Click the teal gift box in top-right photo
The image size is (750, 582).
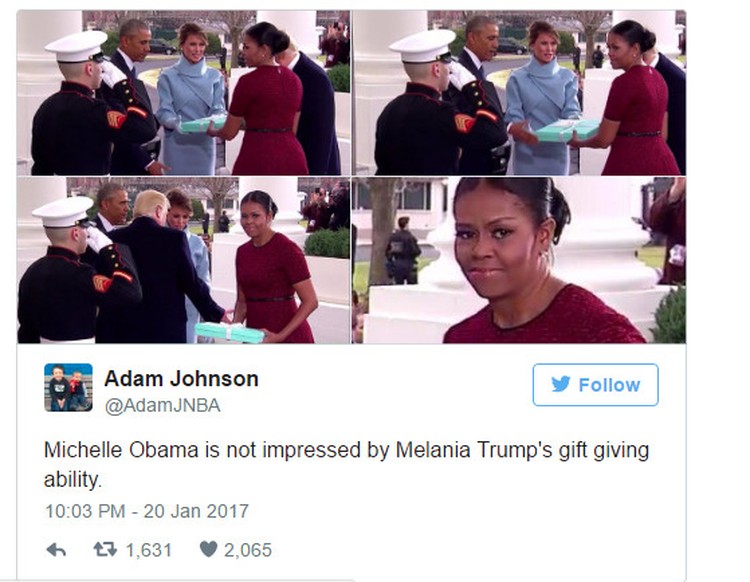click(566, 130)
